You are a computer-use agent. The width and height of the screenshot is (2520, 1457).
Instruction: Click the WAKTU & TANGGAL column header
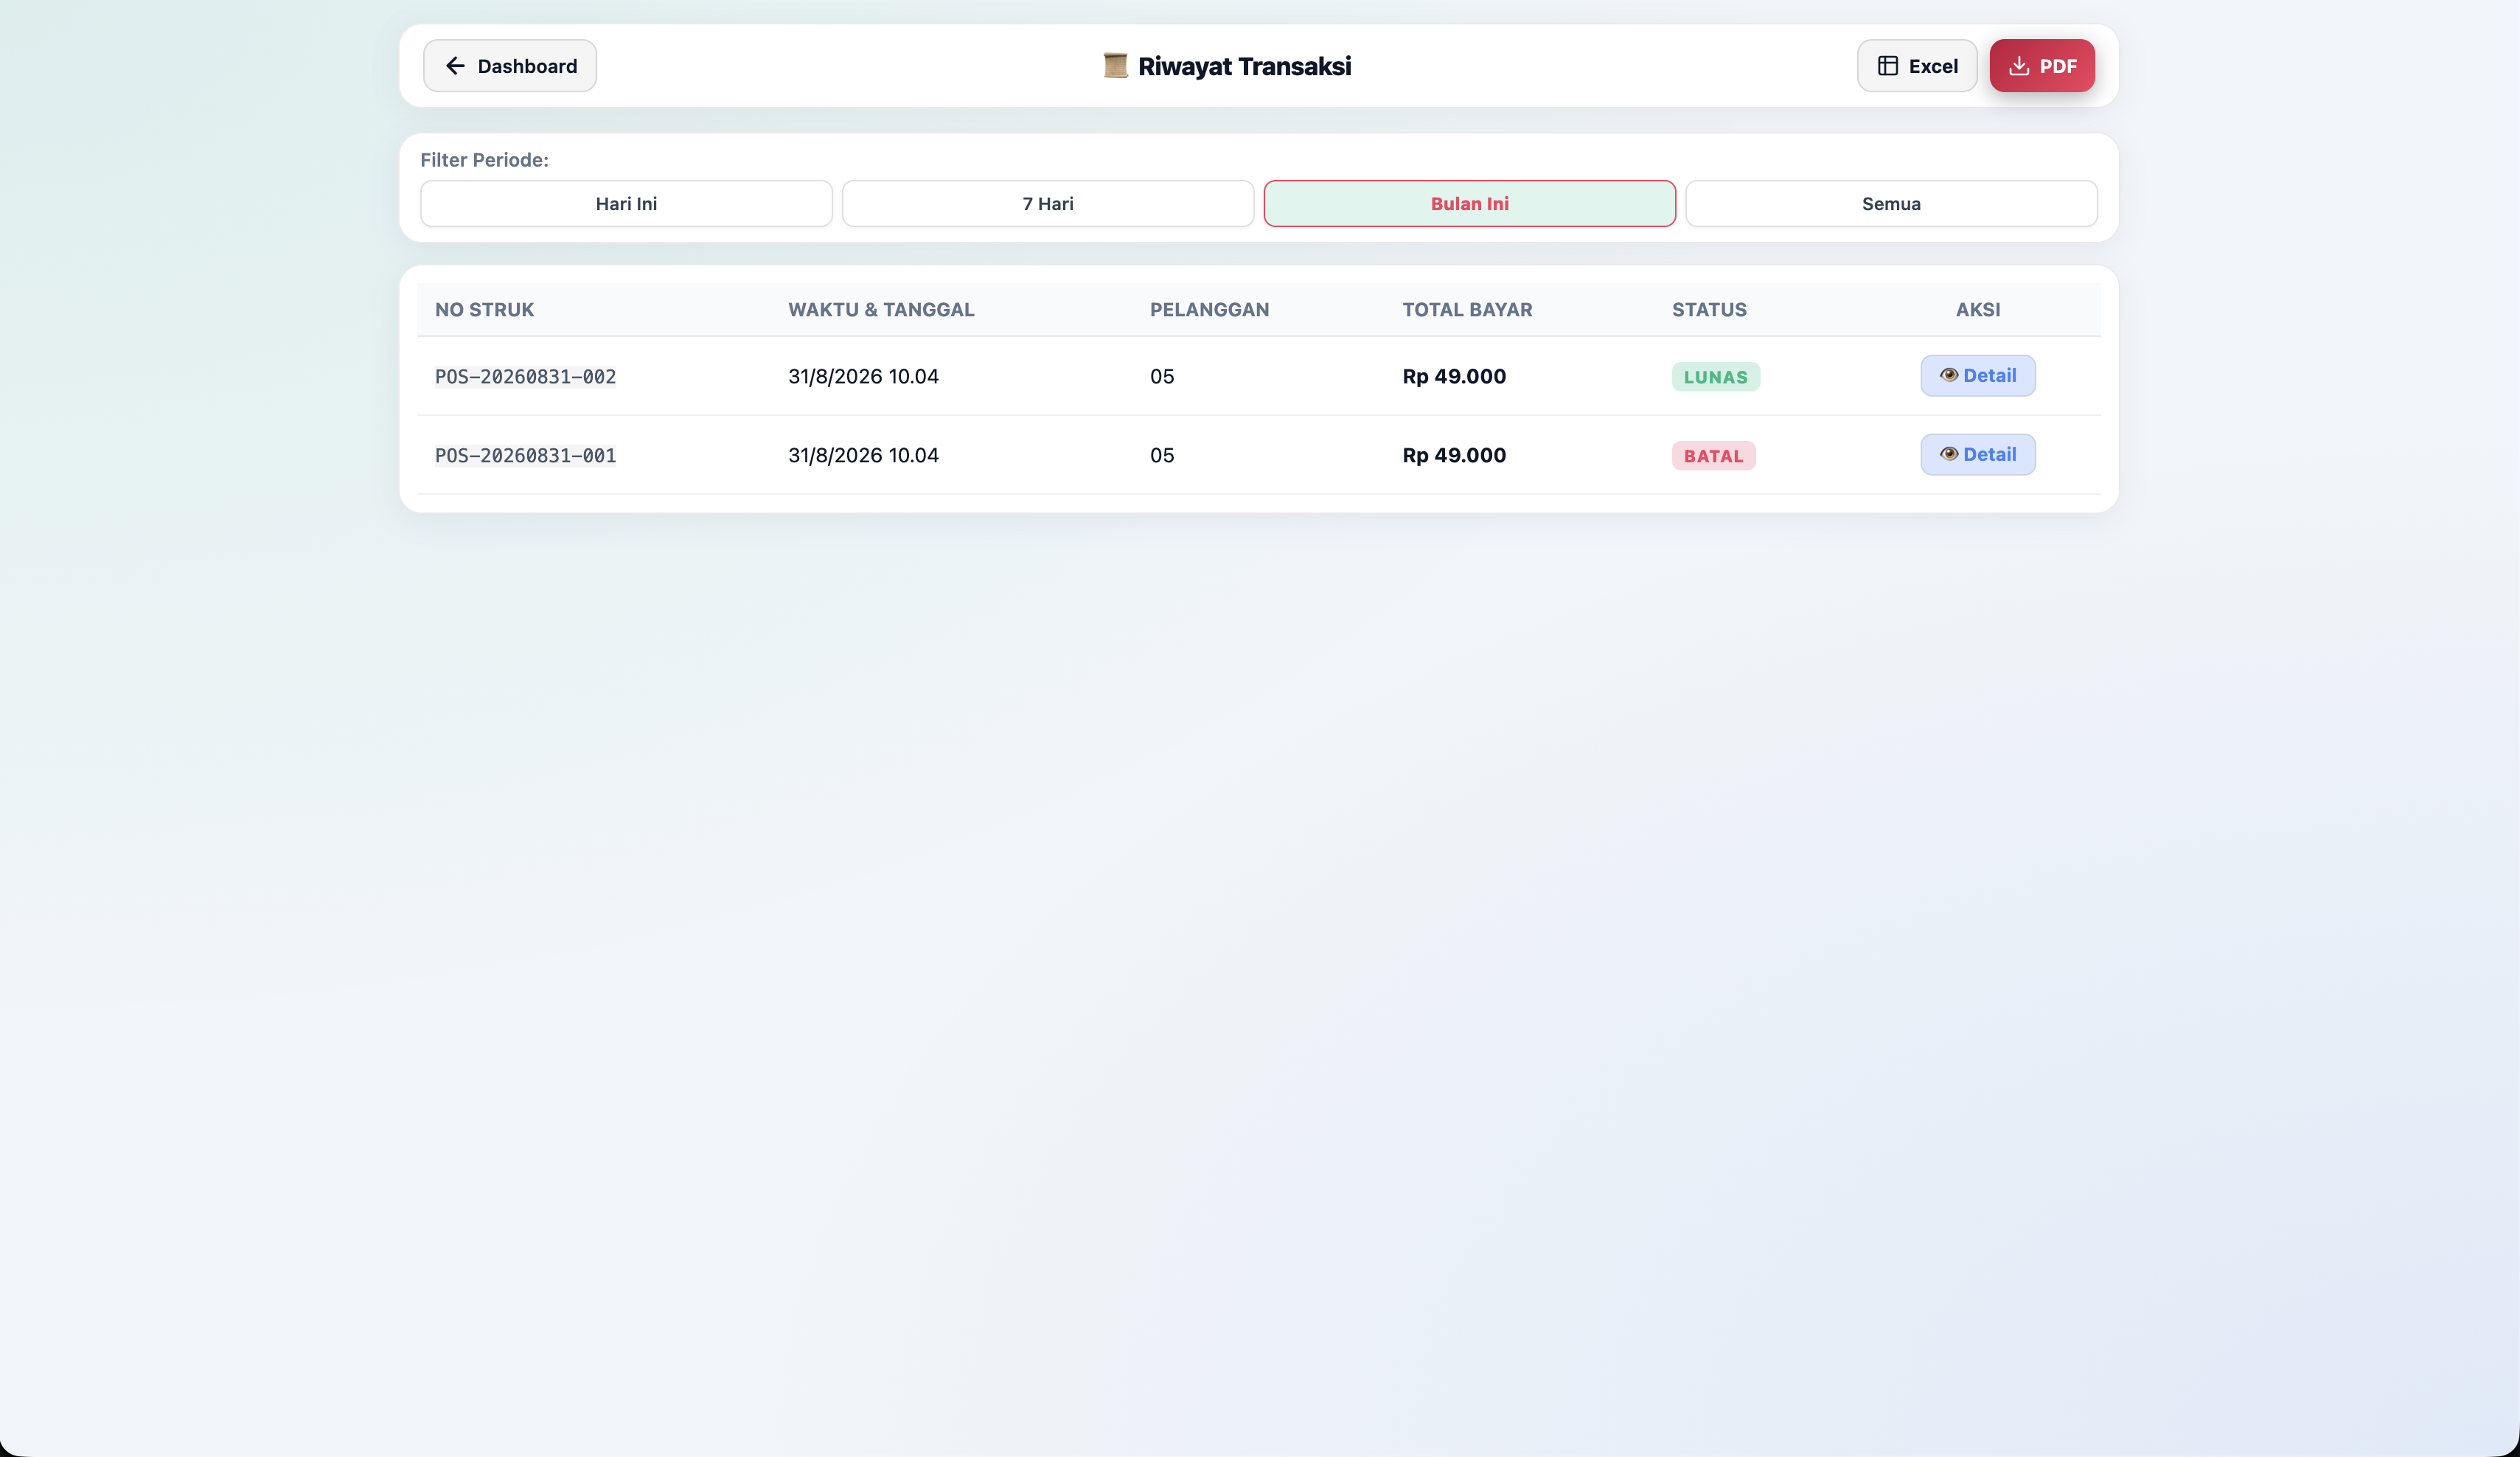[880, 310]
